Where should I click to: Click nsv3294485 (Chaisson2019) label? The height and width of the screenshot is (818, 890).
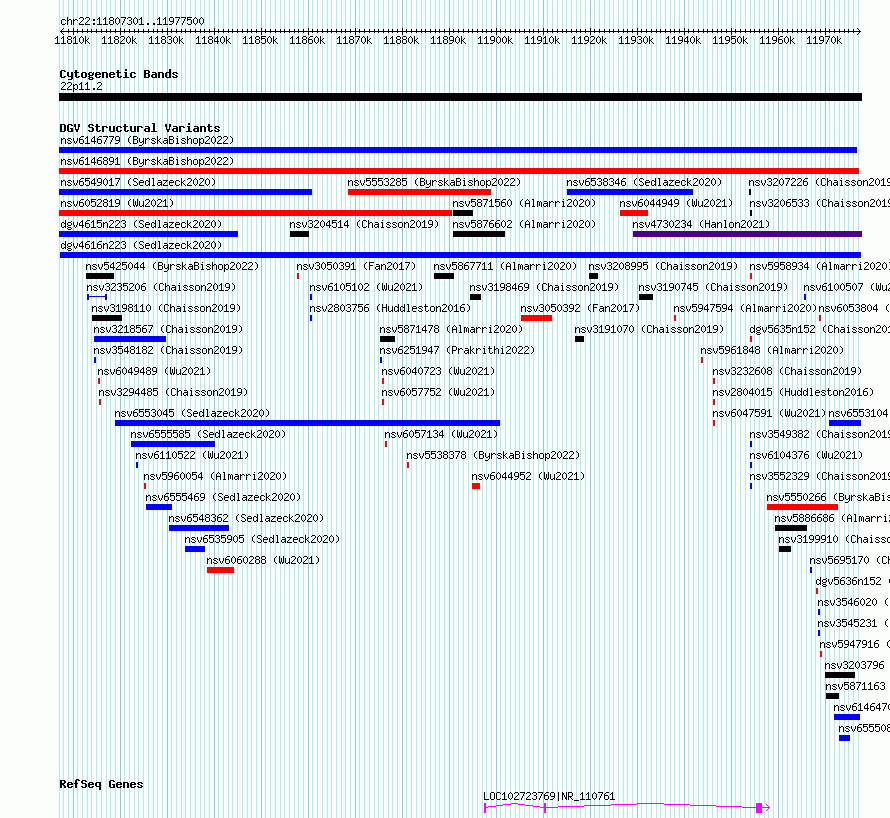pos(173,392)
